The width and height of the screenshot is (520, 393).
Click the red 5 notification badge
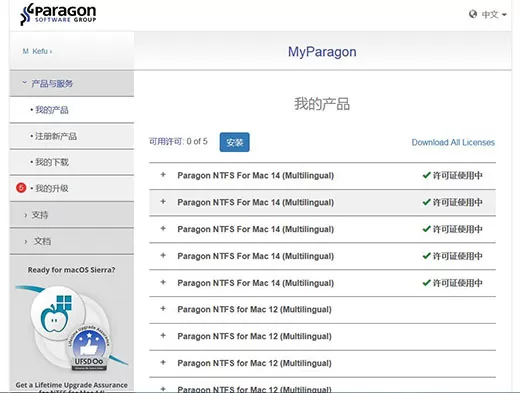21,188
